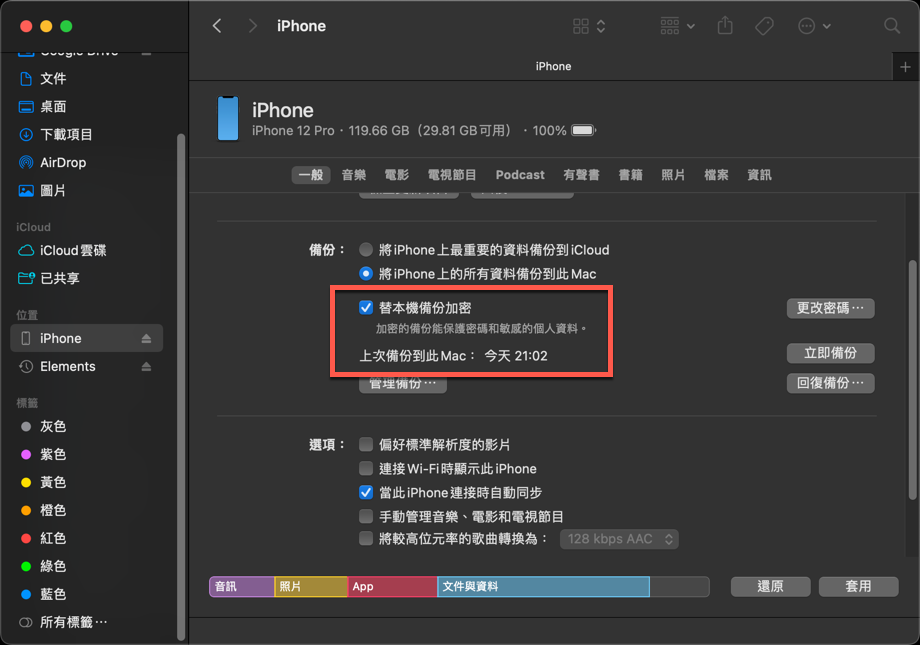The image size is (920, 645).
Task: Go back with the left chevron
Action: click(x=217, y=26)
